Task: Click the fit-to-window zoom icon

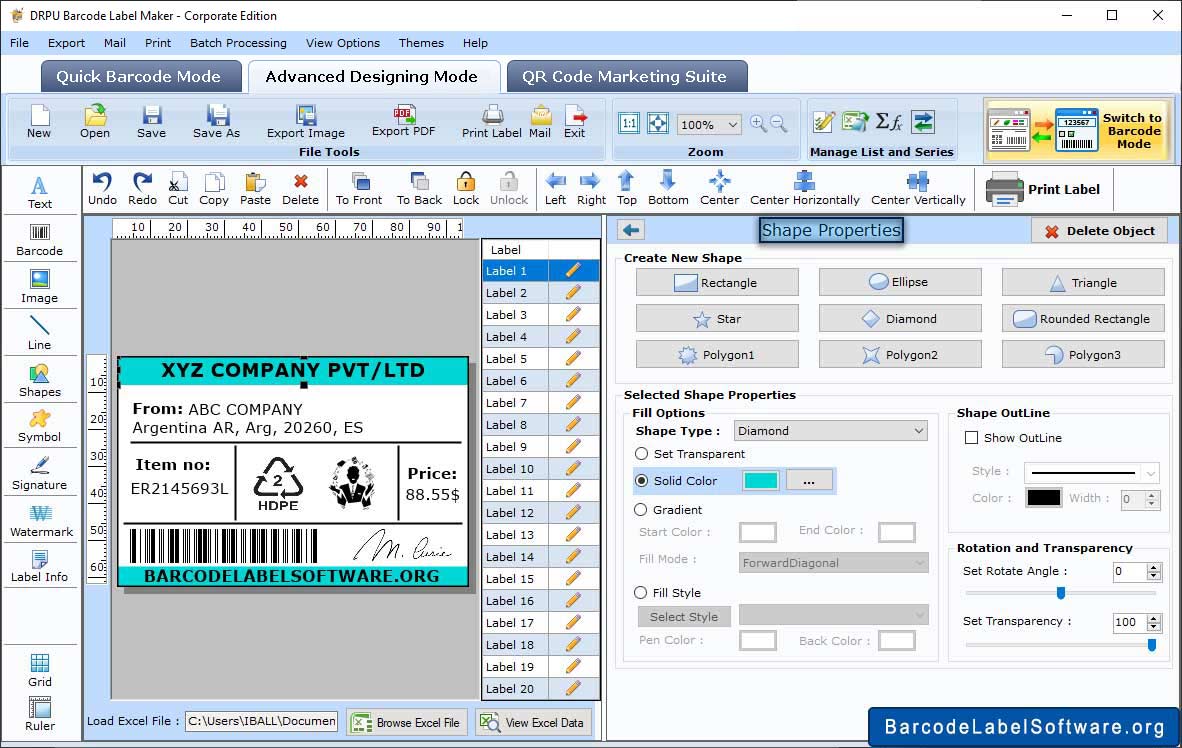Action: coord(658,124)
